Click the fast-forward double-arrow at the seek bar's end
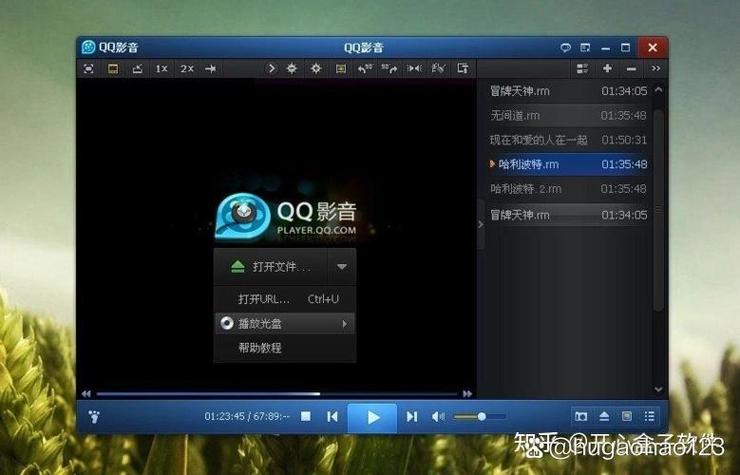The height and width of the screenshot is (475, 740). 468,393
